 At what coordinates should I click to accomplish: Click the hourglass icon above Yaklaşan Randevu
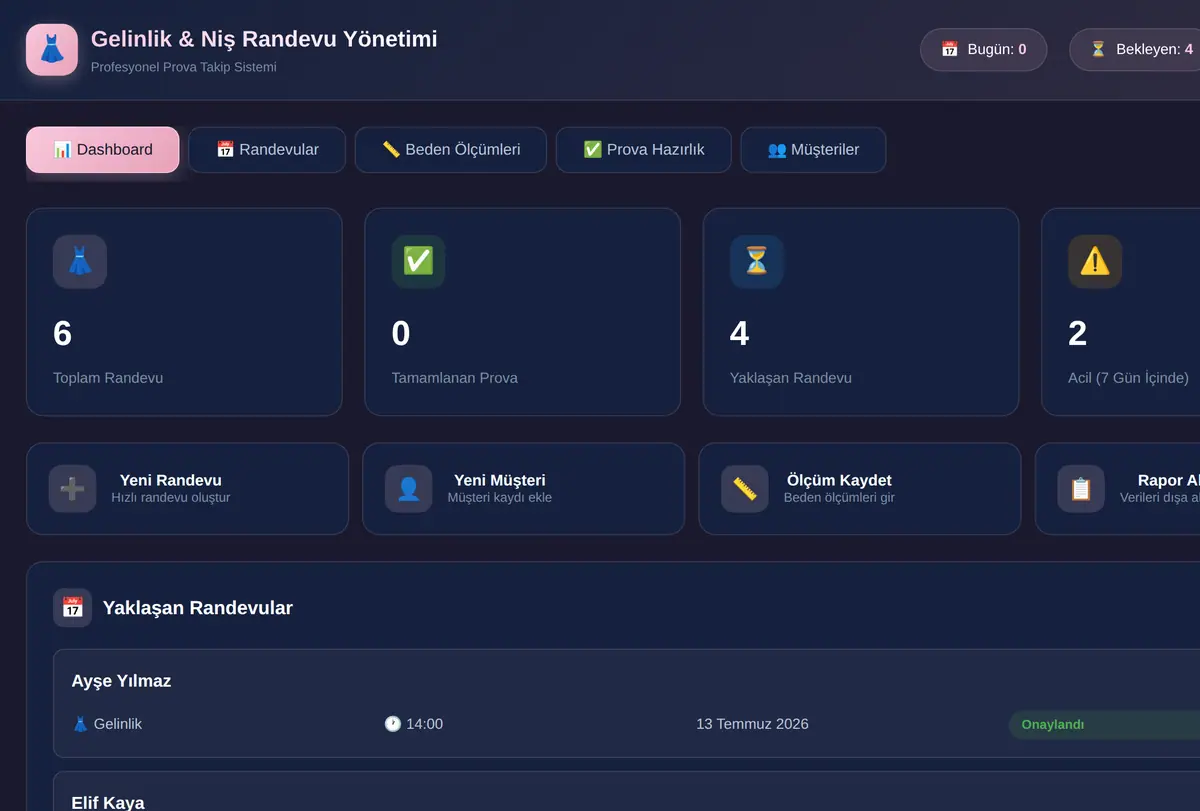(757, 262)
